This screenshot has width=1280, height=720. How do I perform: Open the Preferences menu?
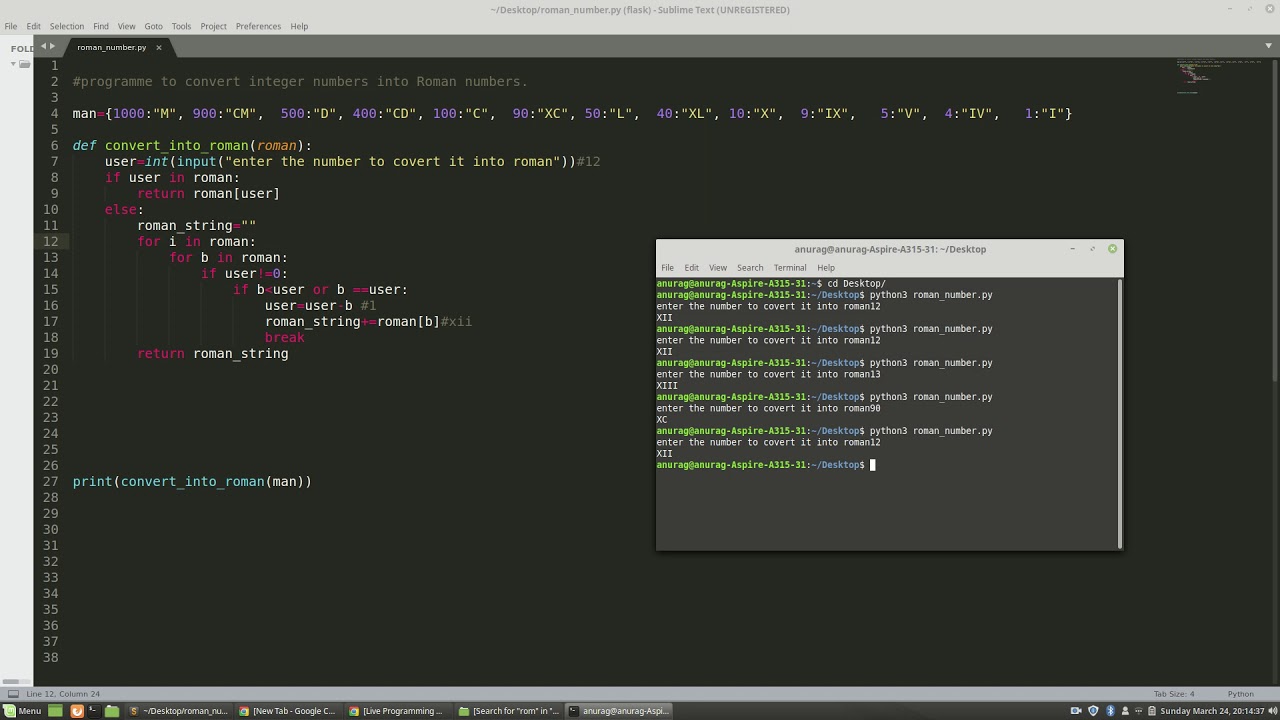tap(258, 26)
